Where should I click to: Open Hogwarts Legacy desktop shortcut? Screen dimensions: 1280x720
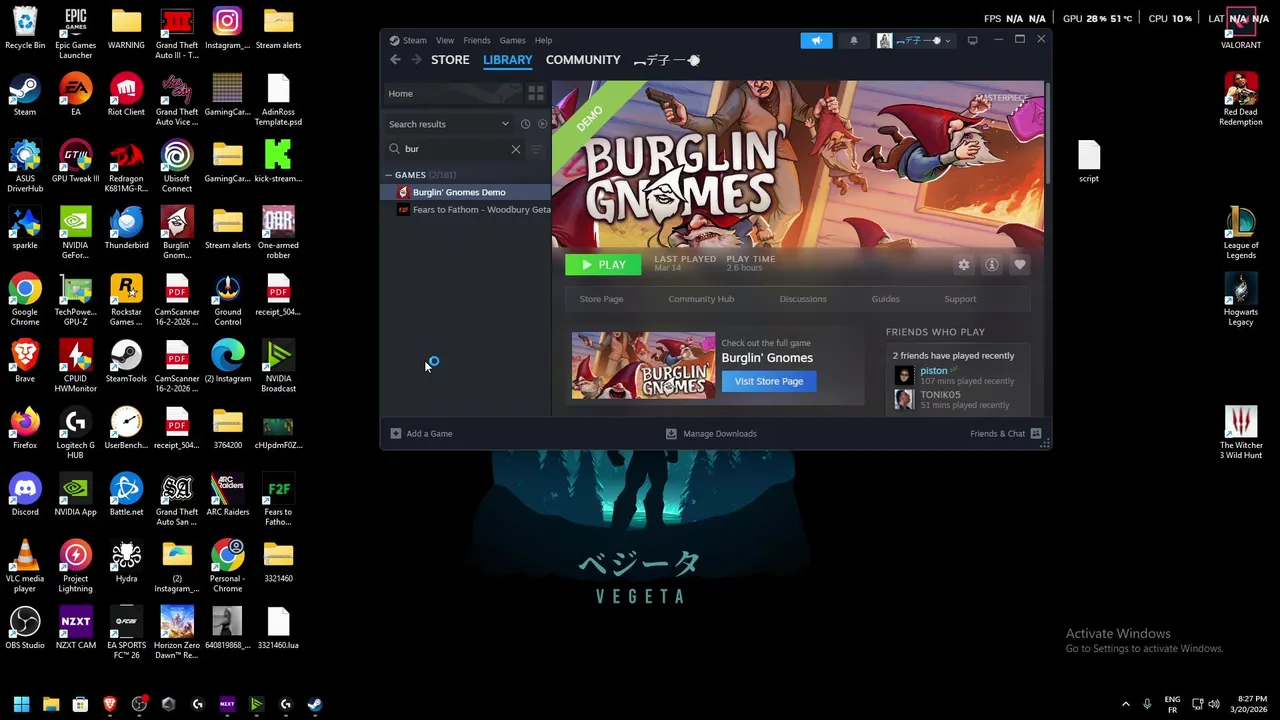tap(1241, 299)
